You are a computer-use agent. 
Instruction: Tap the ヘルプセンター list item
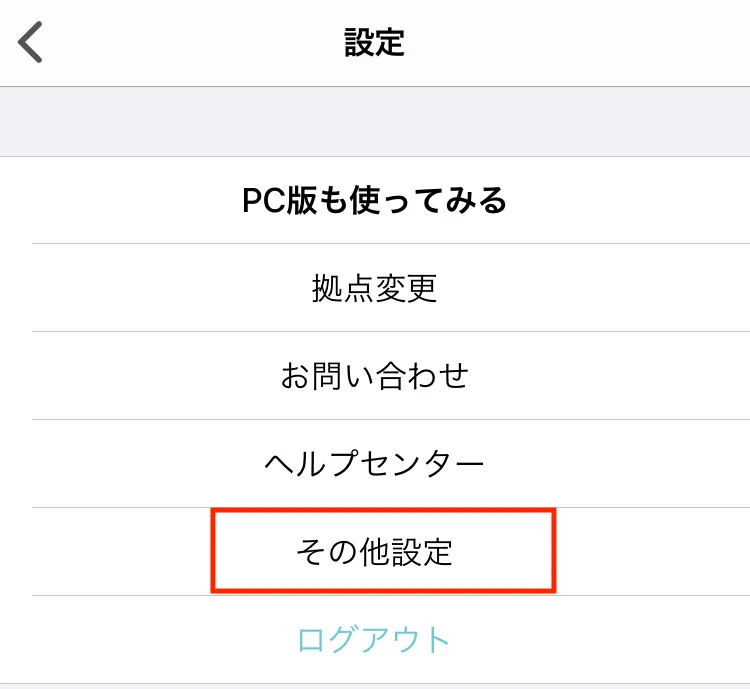375,464
